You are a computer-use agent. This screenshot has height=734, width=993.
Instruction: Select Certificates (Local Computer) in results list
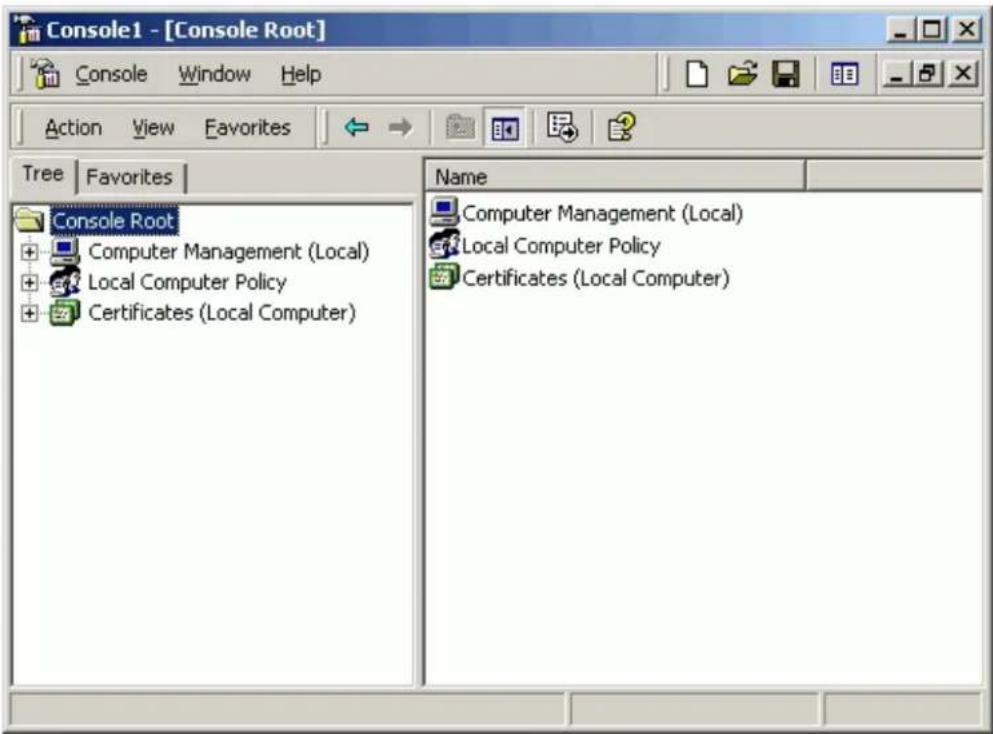point(596,278)
